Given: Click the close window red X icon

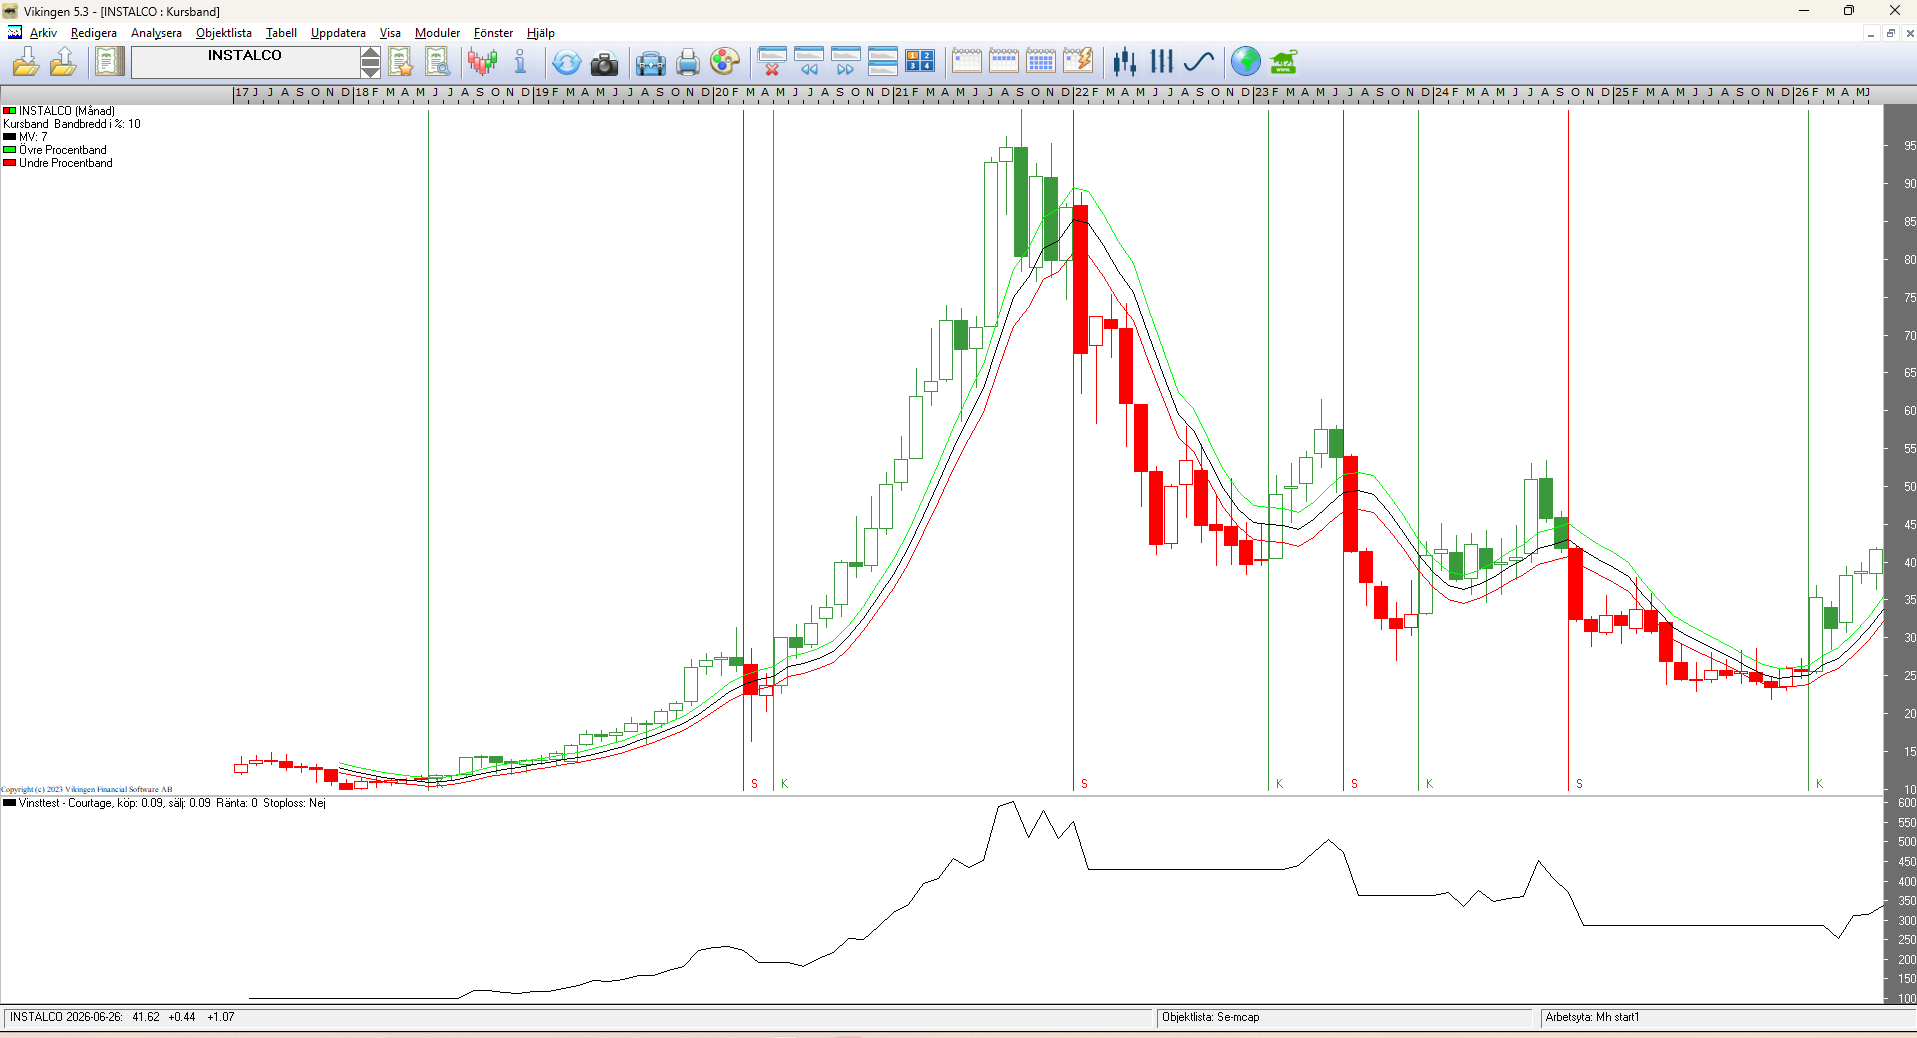Looking at the screenshot, I should pos(771,62).
